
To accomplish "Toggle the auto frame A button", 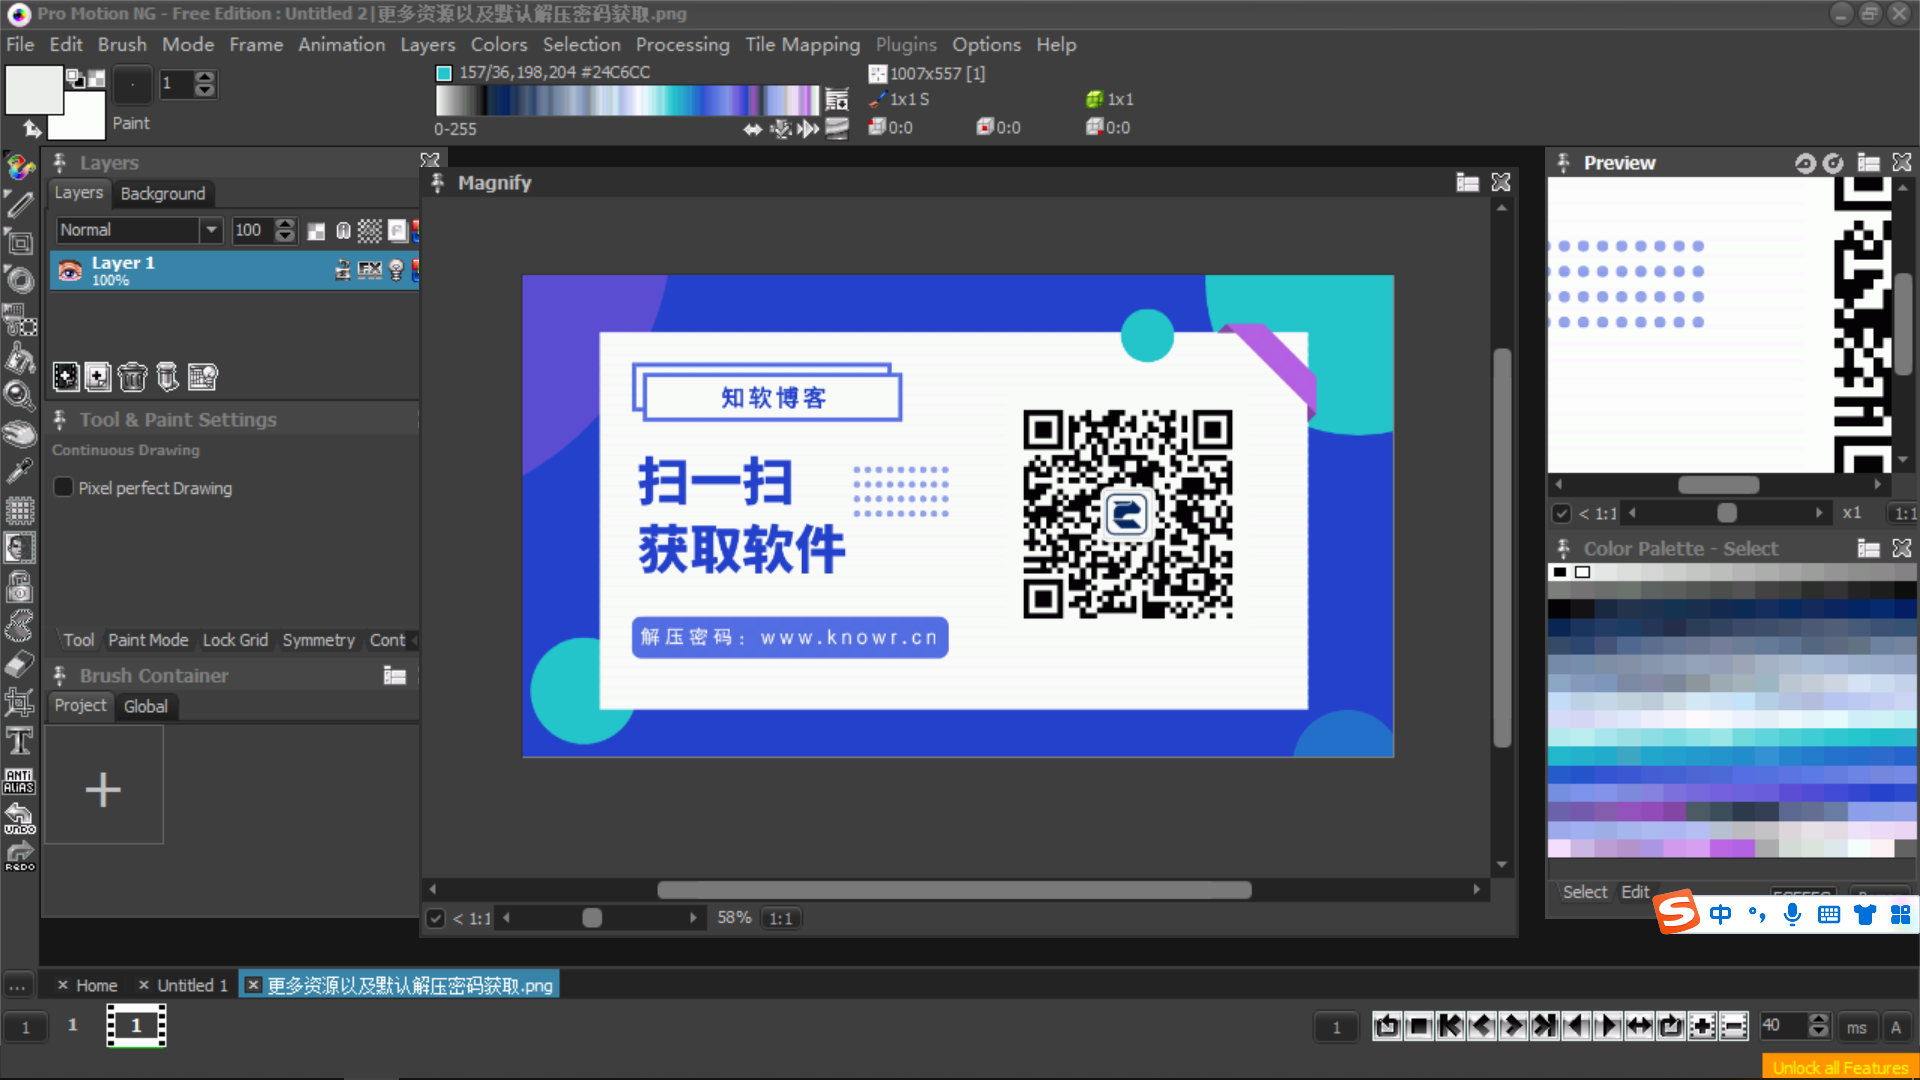I will coord(1895,1027).
